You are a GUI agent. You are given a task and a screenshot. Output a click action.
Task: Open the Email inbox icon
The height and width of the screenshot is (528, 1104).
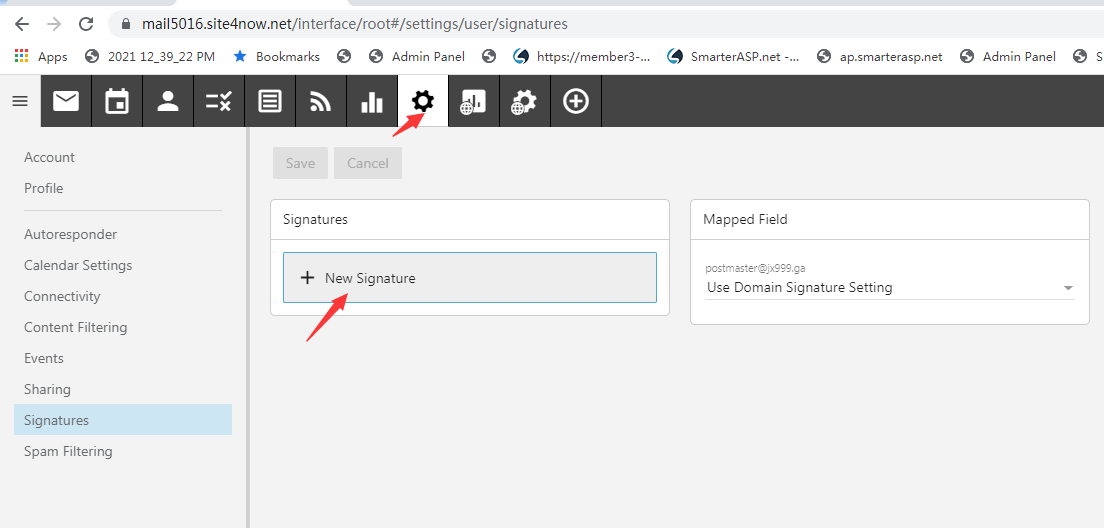click(66, 101)
